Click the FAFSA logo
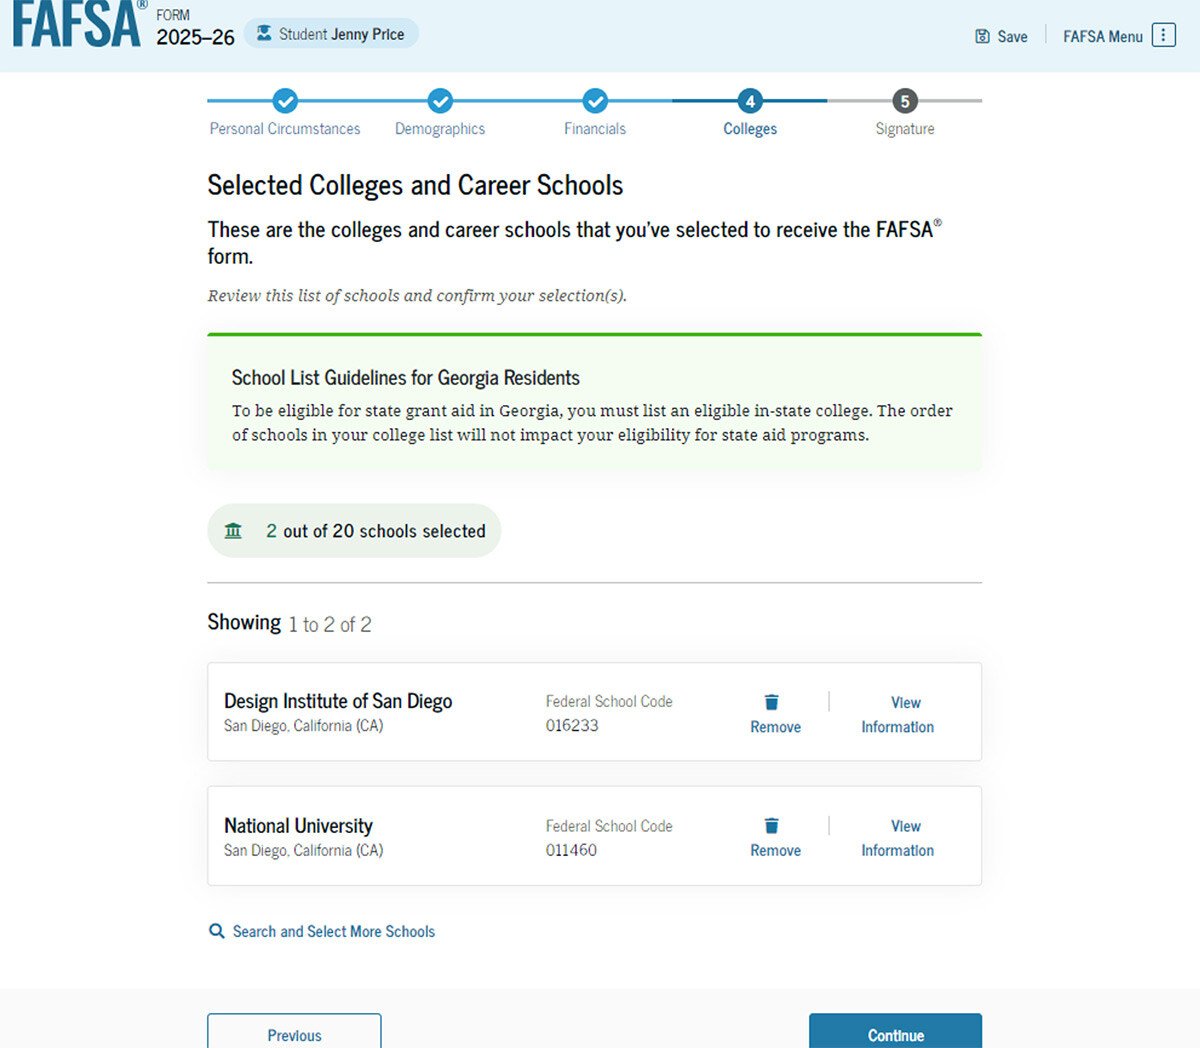Screen dimensions: 1200x1048 [x=78, y=24]
